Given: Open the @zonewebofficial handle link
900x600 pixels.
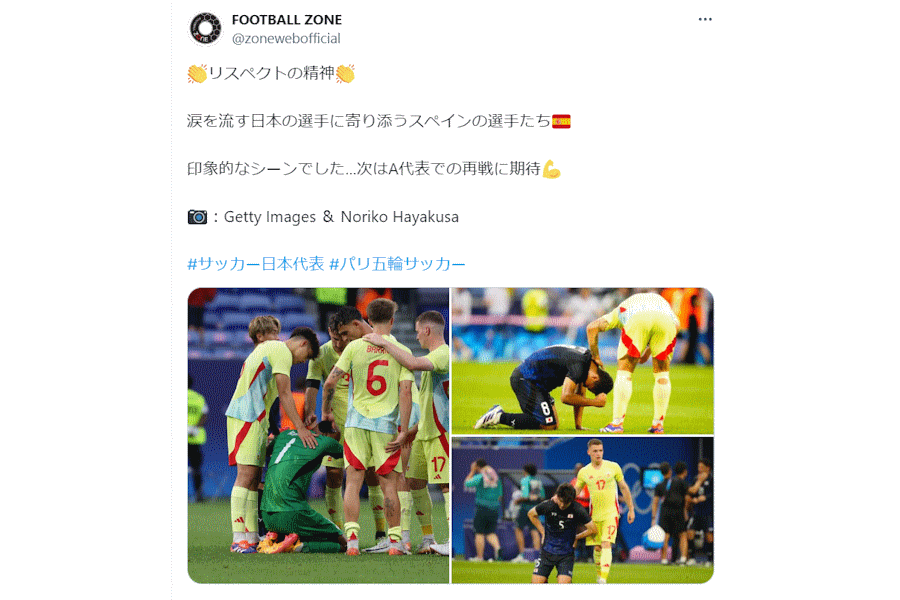Looking at the screenshot, I should pyautogui.click(x=286, y=38).
